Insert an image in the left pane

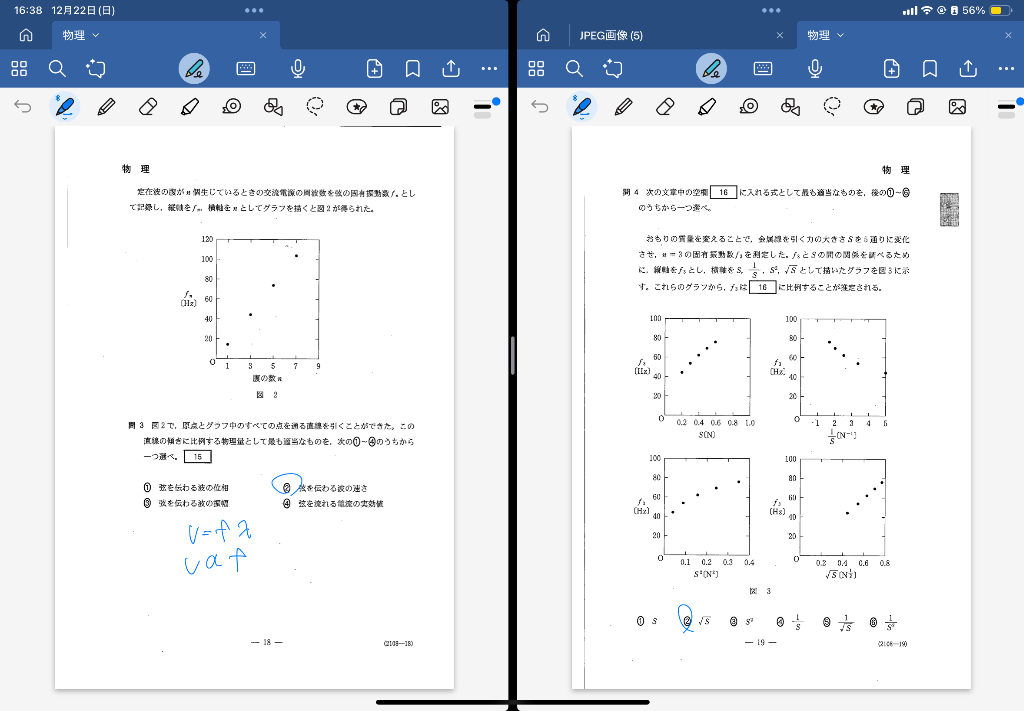tap(439, 107)
